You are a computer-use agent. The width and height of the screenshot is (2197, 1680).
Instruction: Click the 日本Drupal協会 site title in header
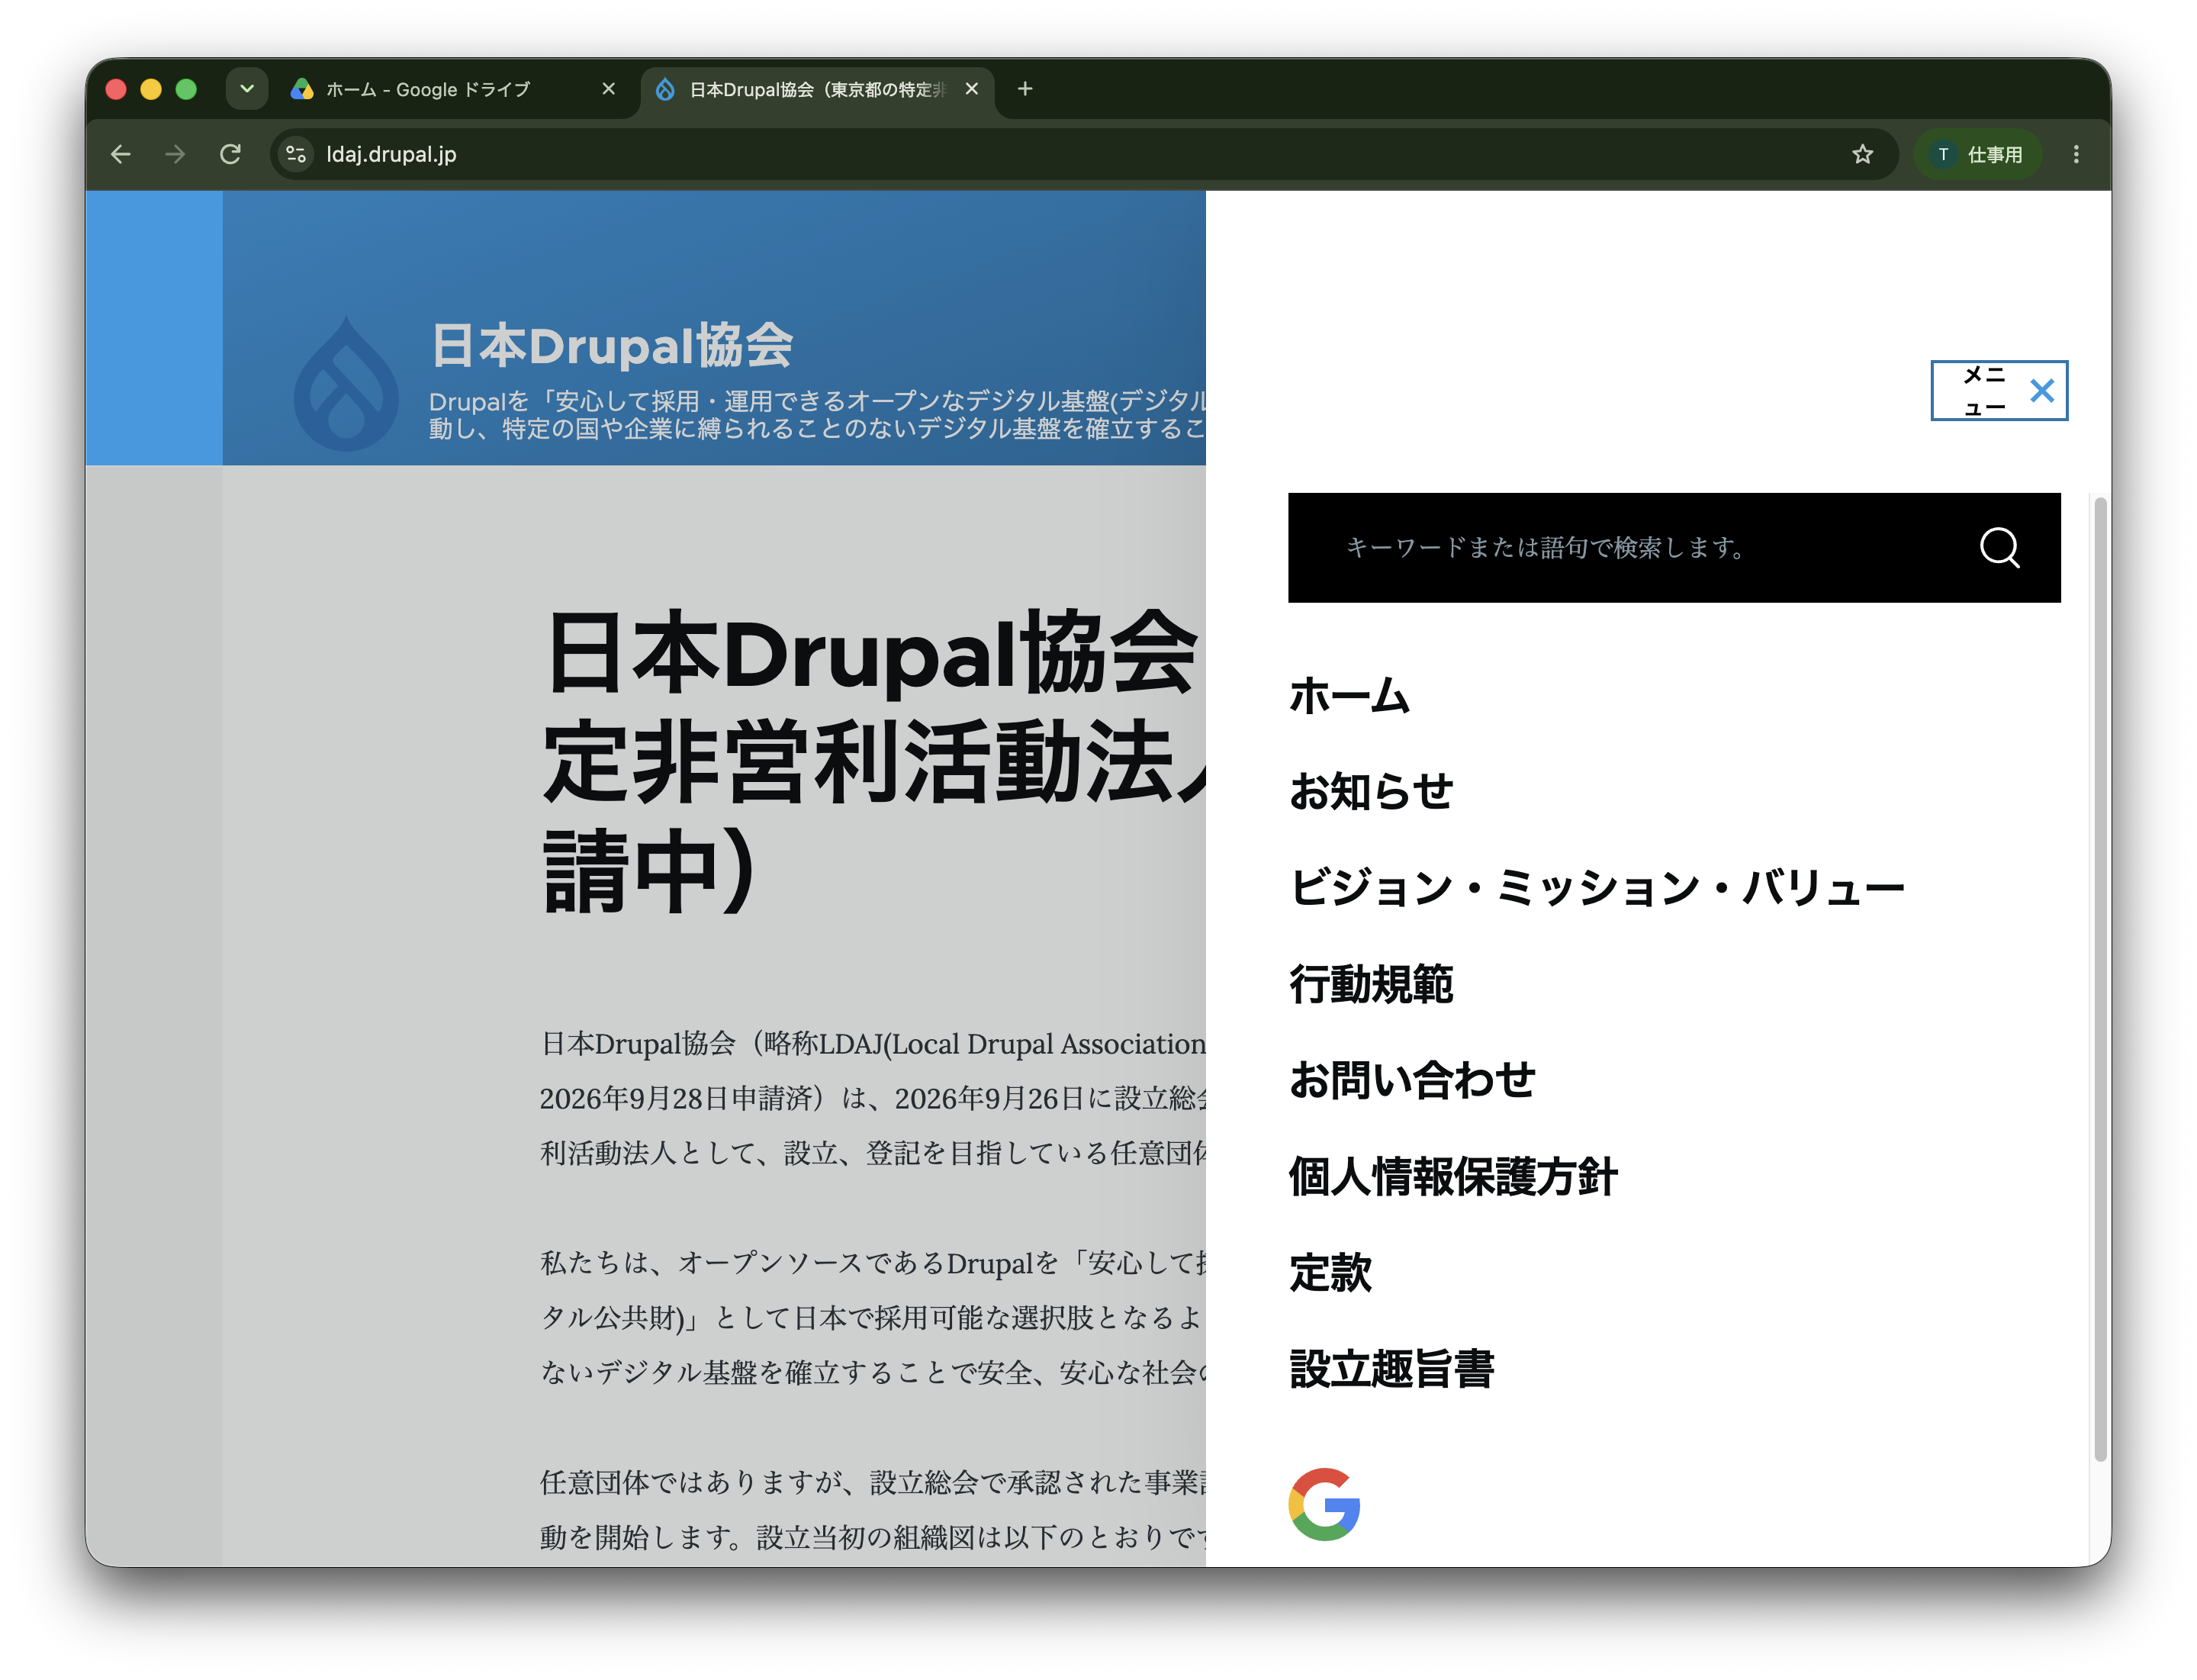(x=612, y=346)
